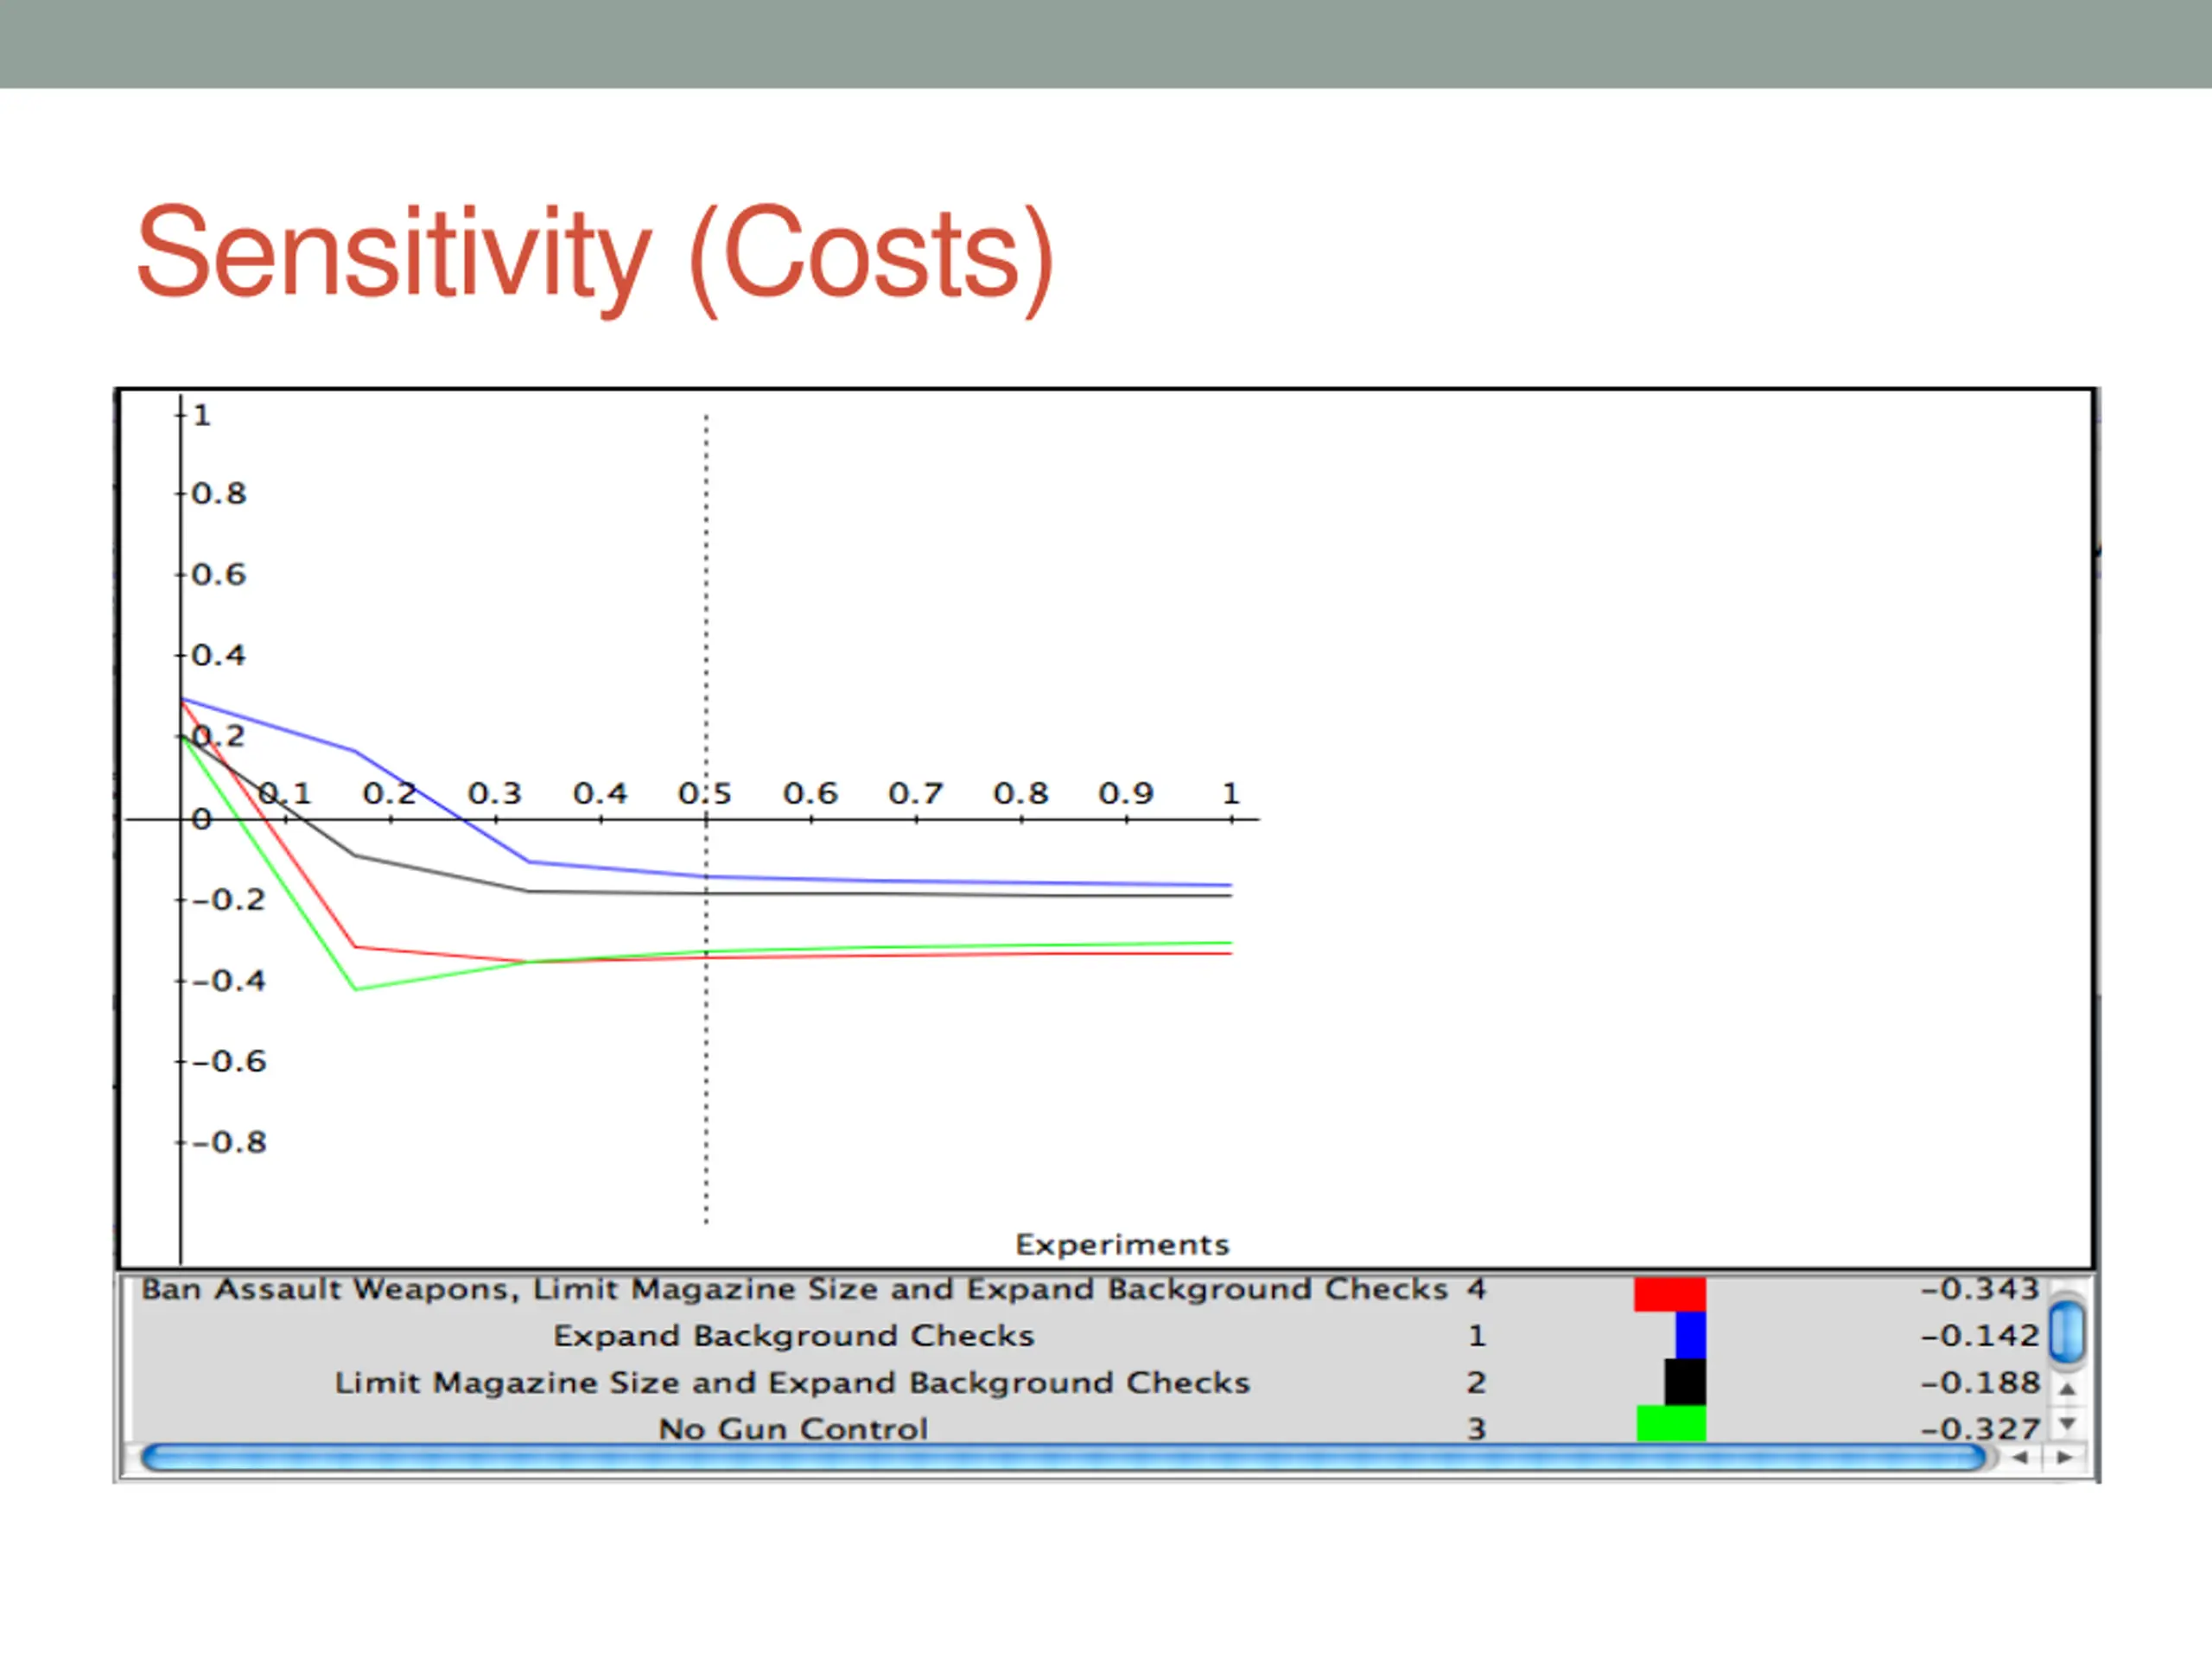Image resolution: width=2212 pixels, height=1659 pixels.
Task: Click the -0.142 score value
Action: (1979, 1336)
